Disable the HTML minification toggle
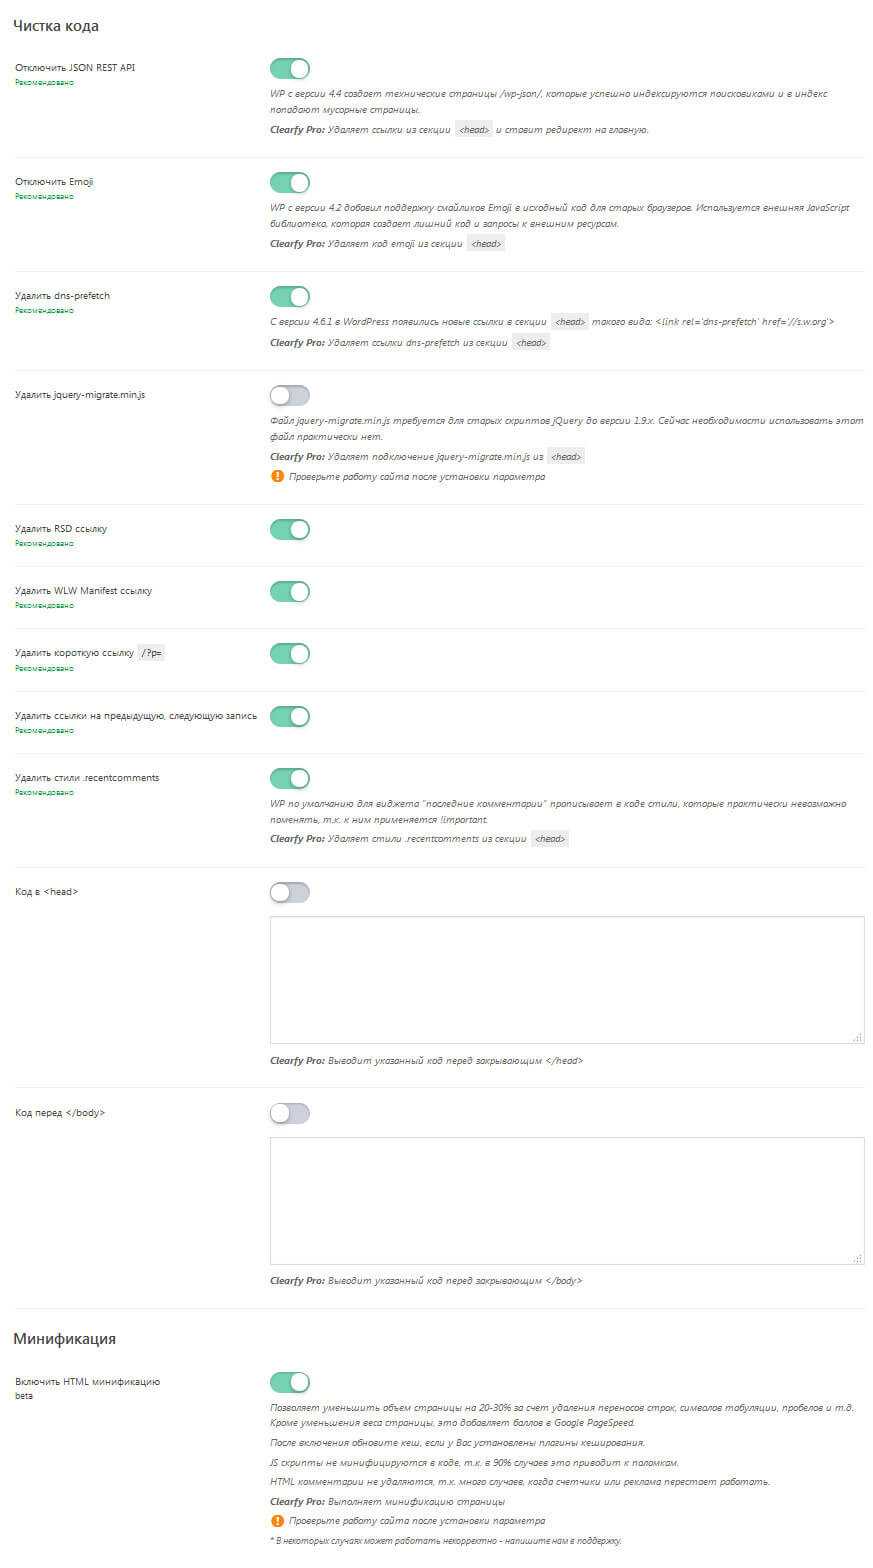This screenshot has height=1568, width=873. 290,1383
